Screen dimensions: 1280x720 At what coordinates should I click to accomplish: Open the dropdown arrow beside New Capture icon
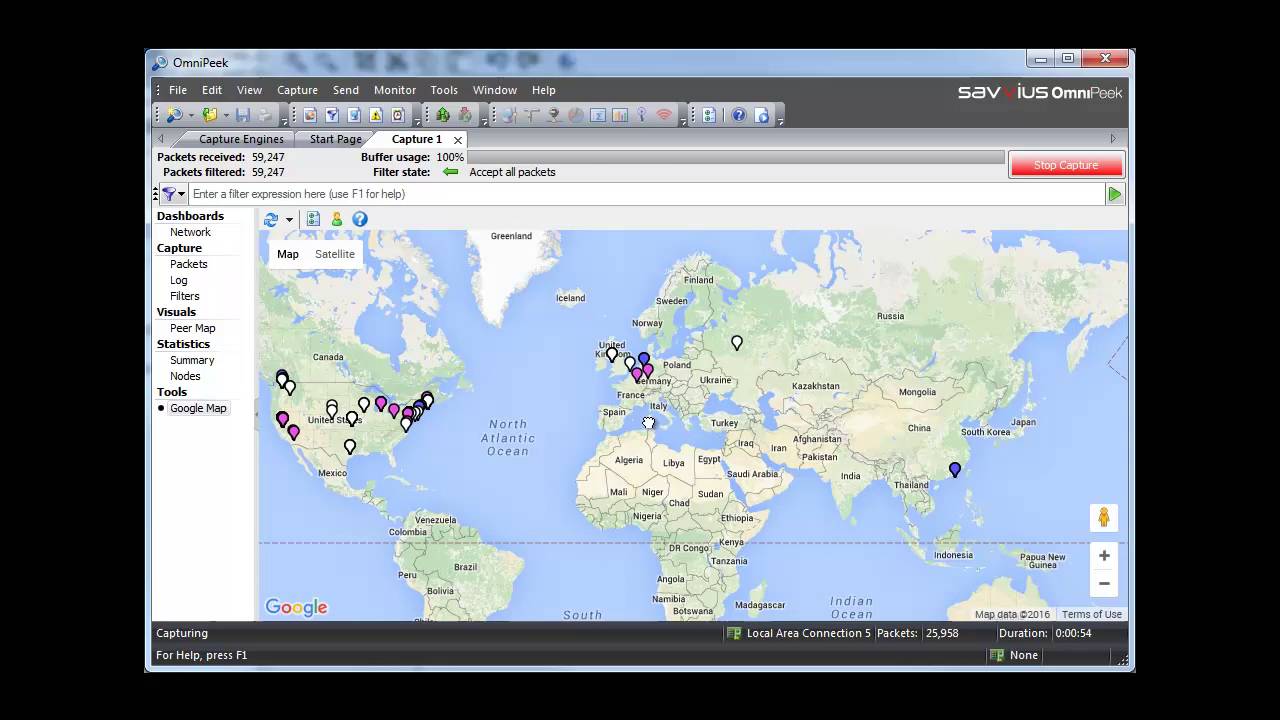point(191,115)
